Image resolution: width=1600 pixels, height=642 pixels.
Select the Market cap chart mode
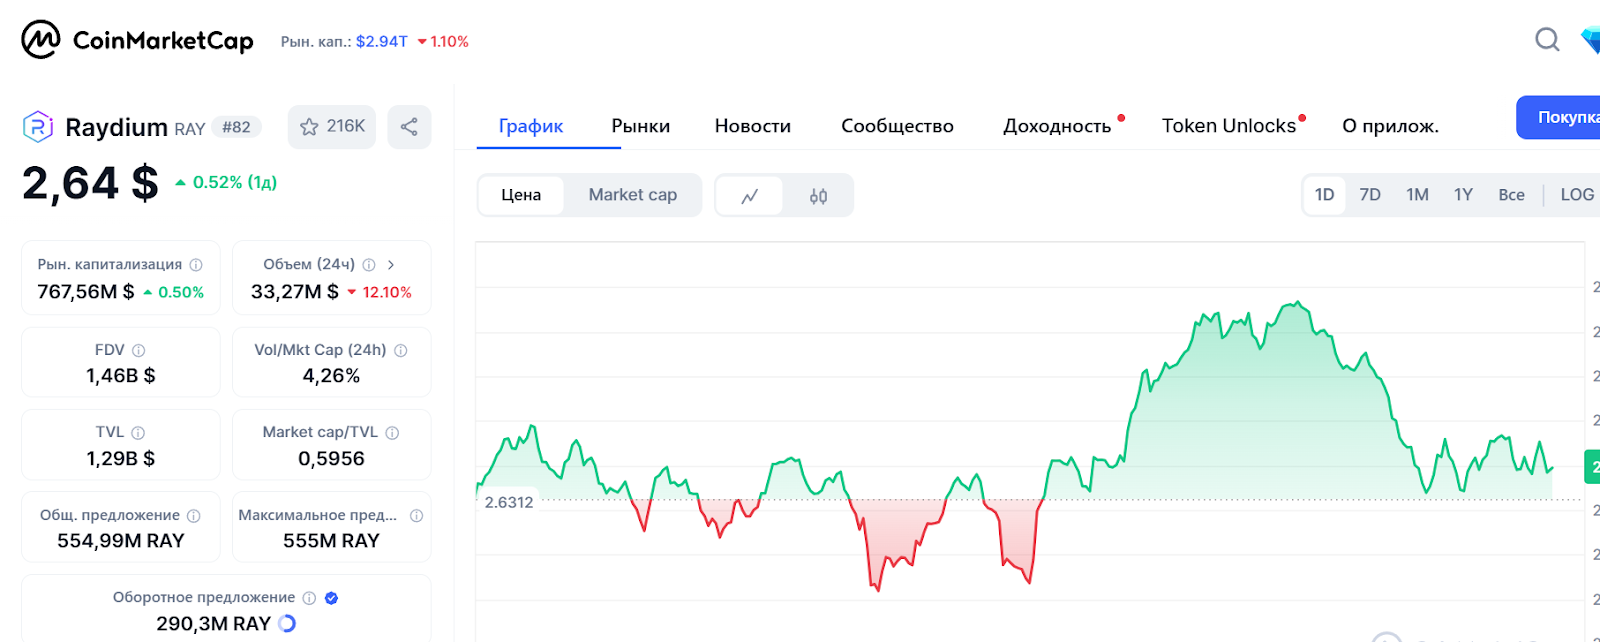click(633, 195)
